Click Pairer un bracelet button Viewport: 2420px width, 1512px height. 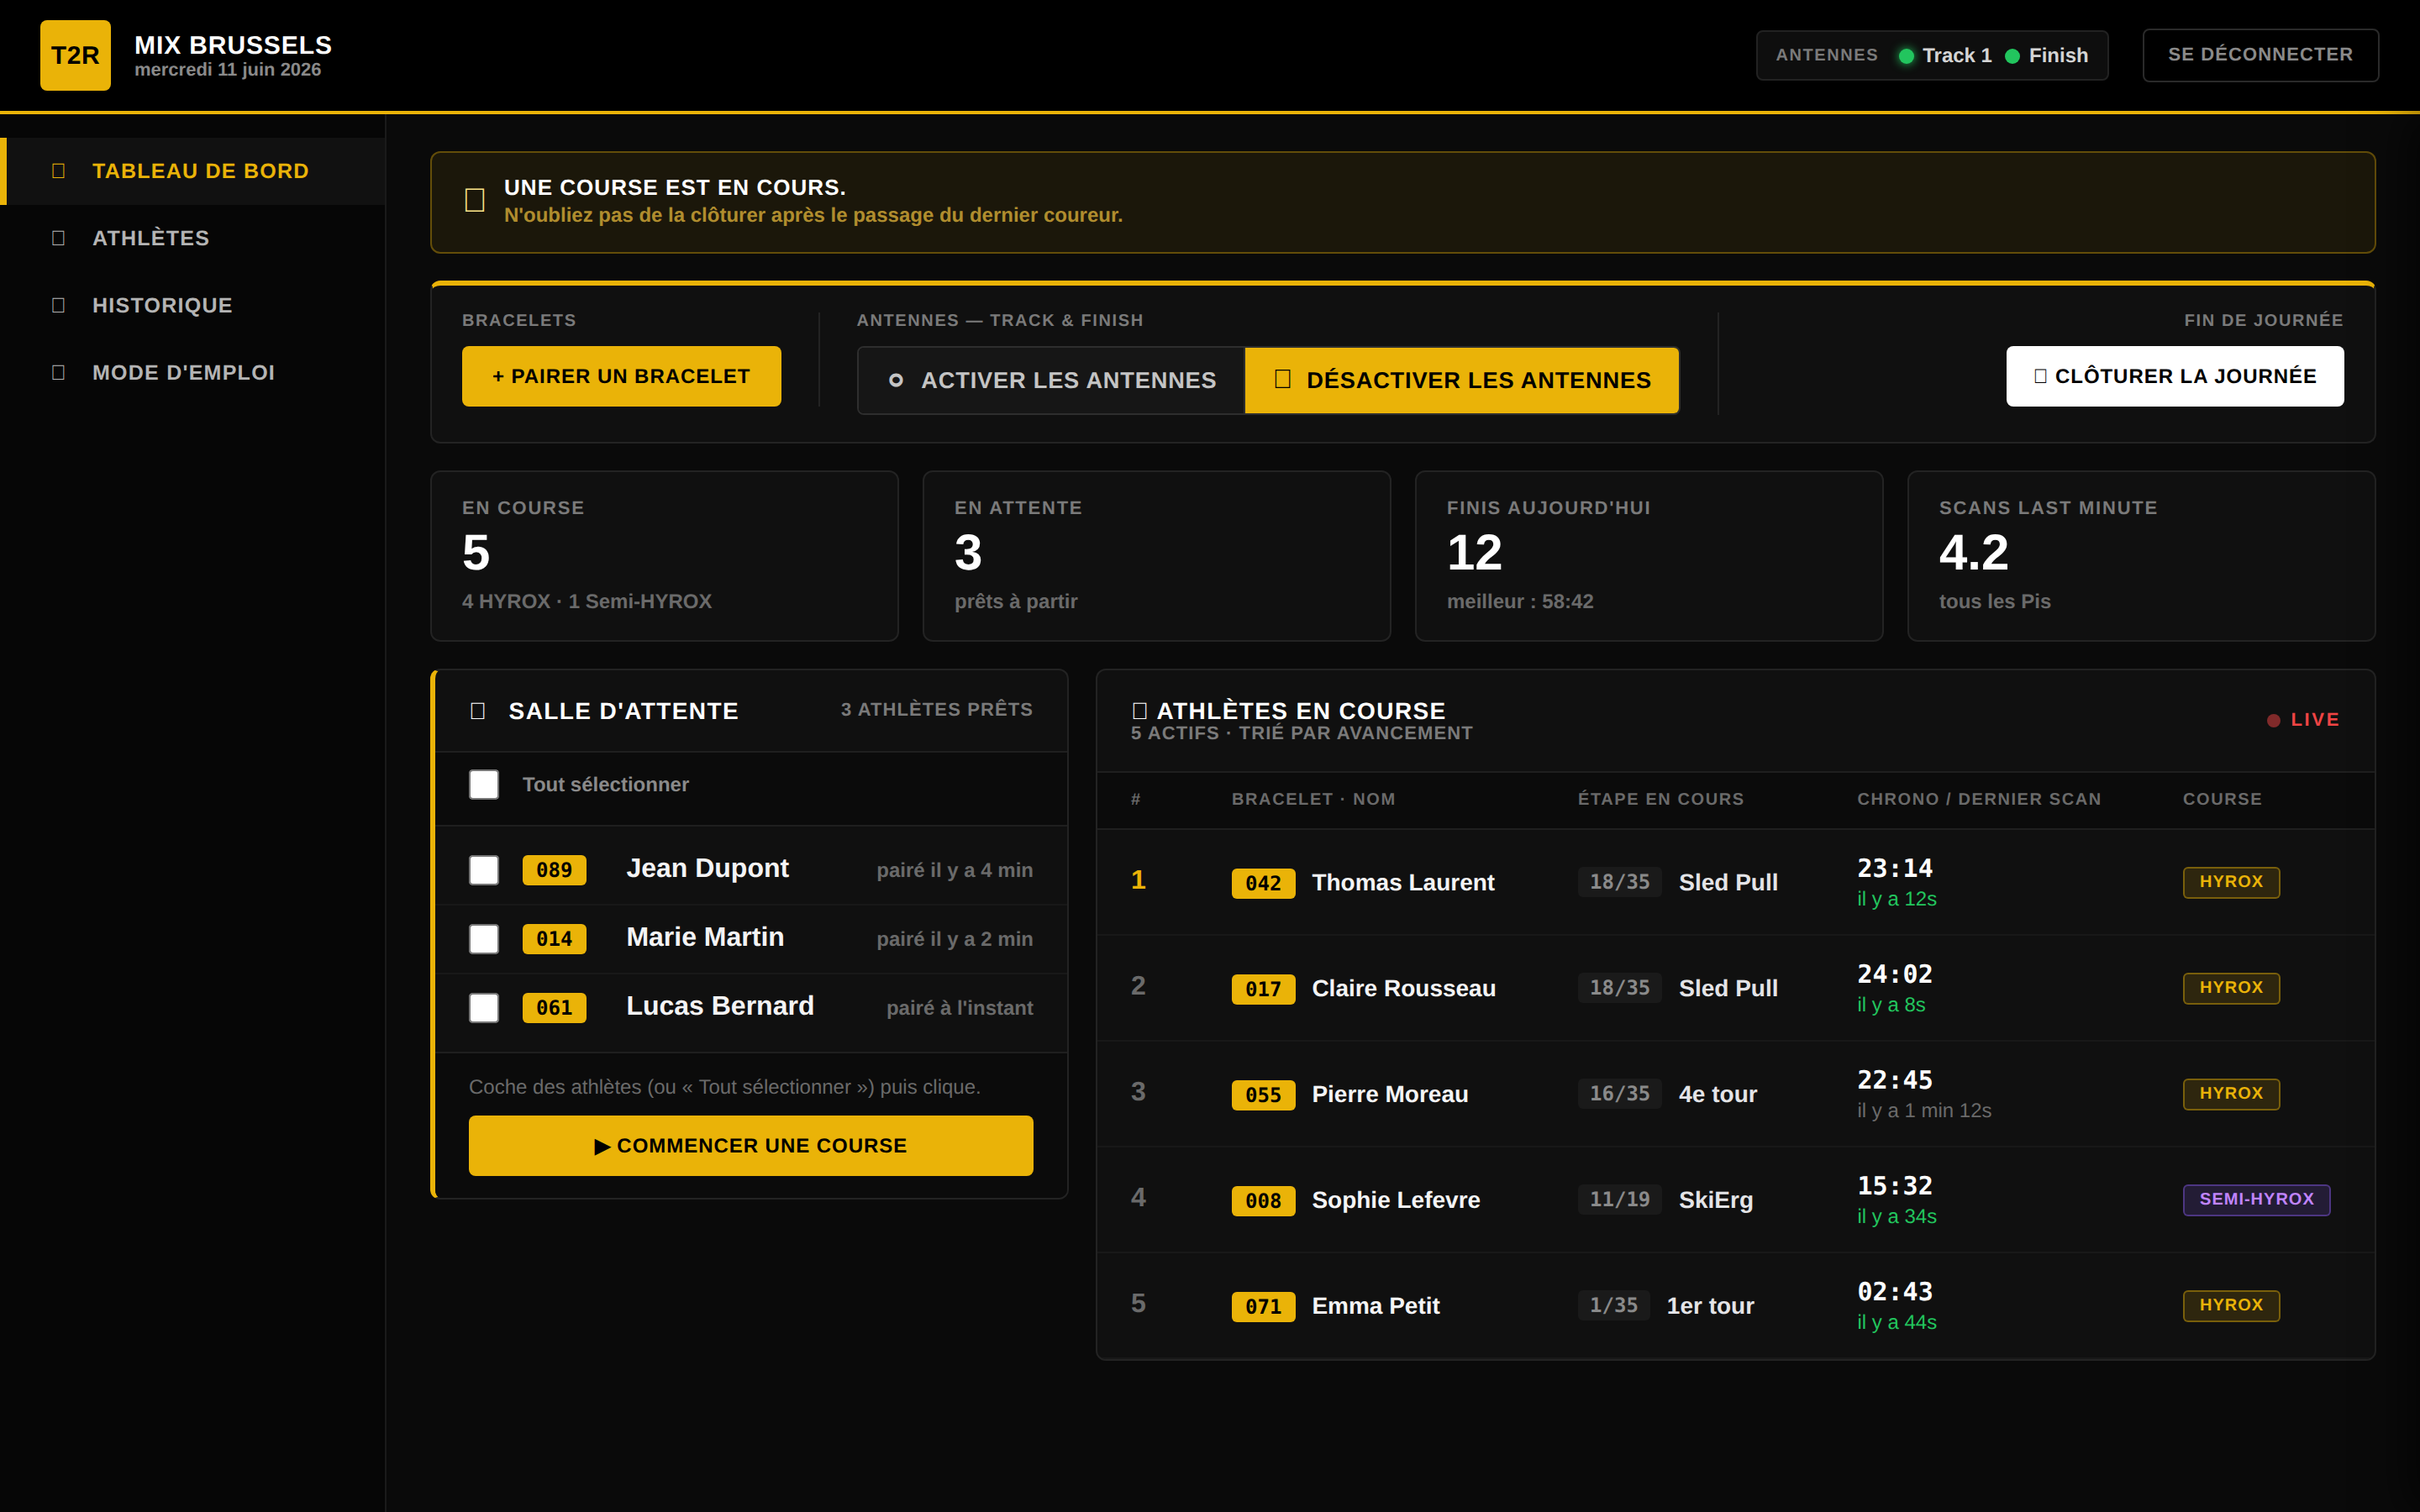[621, 376]
